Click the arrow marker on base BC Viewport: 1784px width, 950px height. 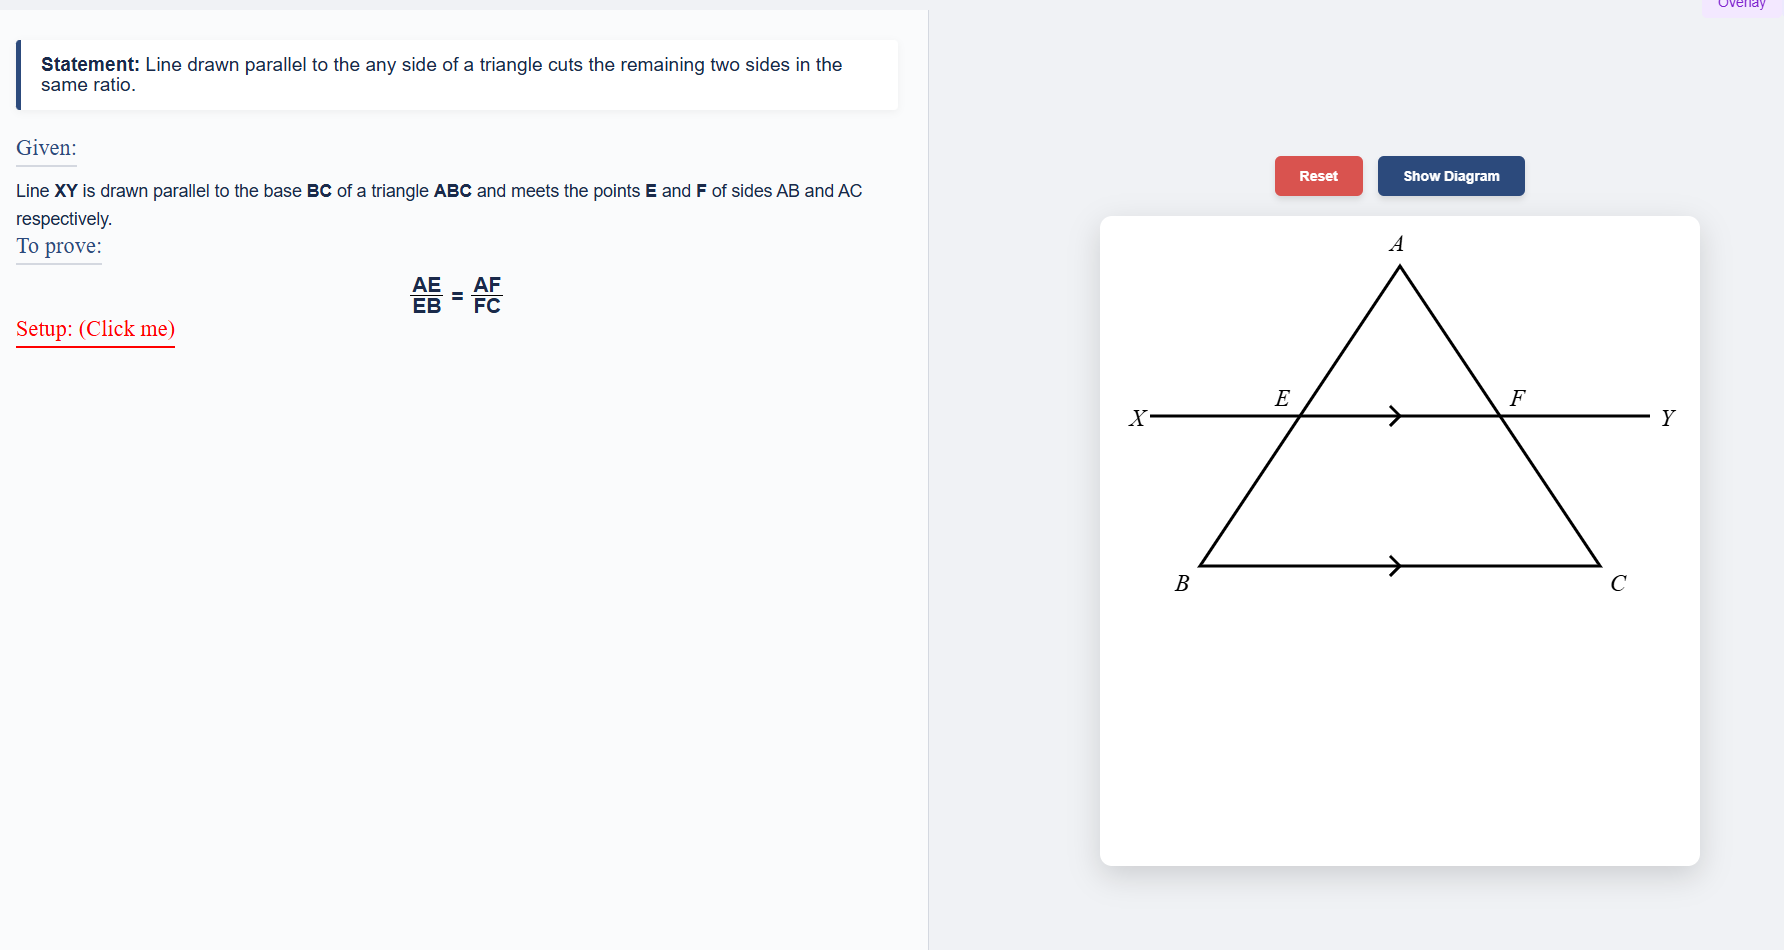pyautogui.click(x=1394, y=566)
